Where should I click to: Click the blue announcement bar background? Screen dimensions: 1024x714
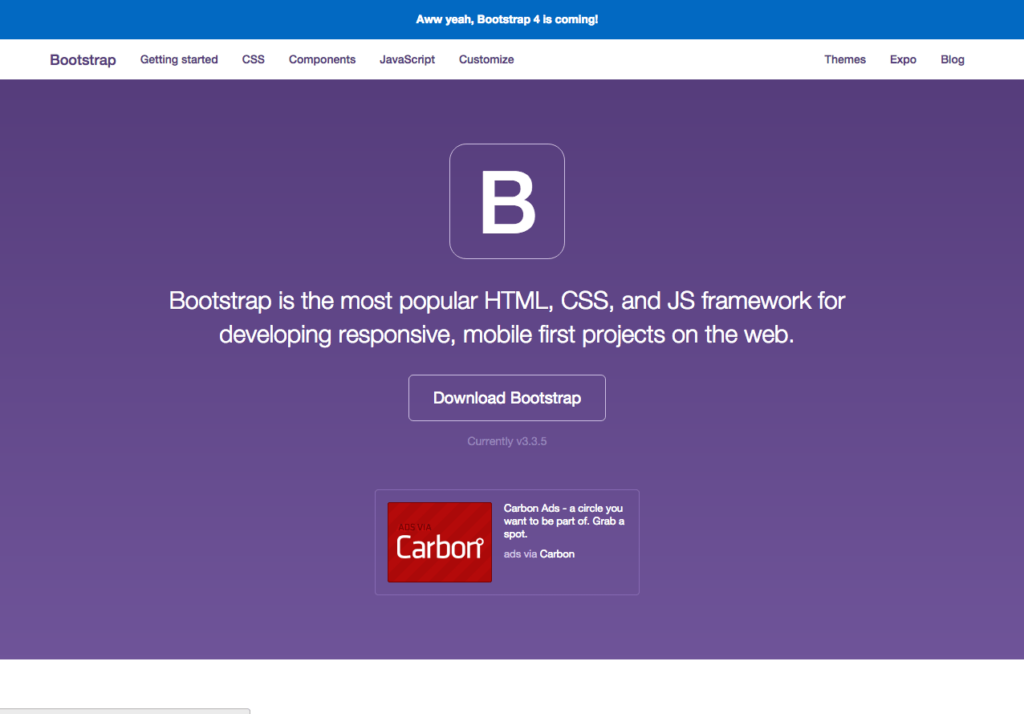point(196,20)
